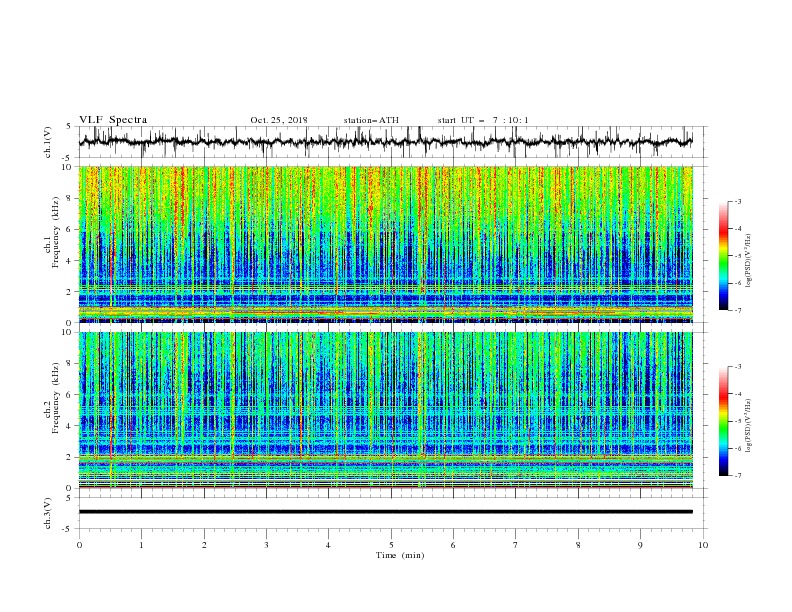Click the "-3" tick on ch.1 color bar

(x=738, y=201)
